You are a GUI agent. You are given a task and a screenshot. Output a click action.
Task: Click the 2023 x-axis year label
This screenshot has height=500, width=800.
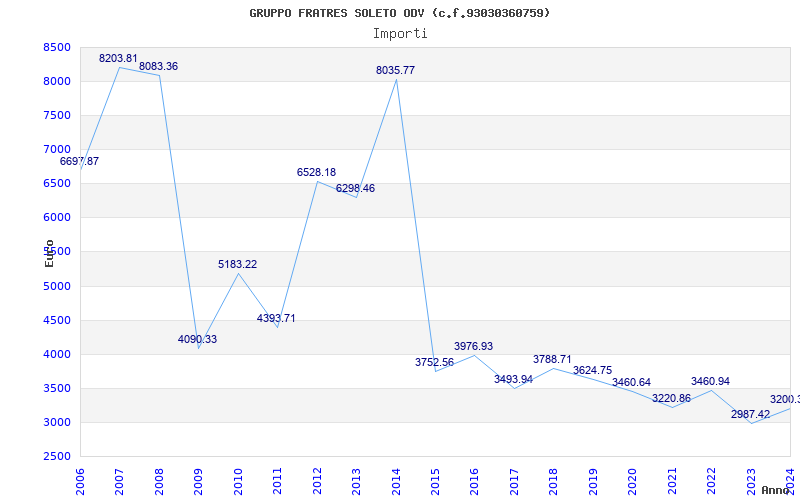coord(751,482)
